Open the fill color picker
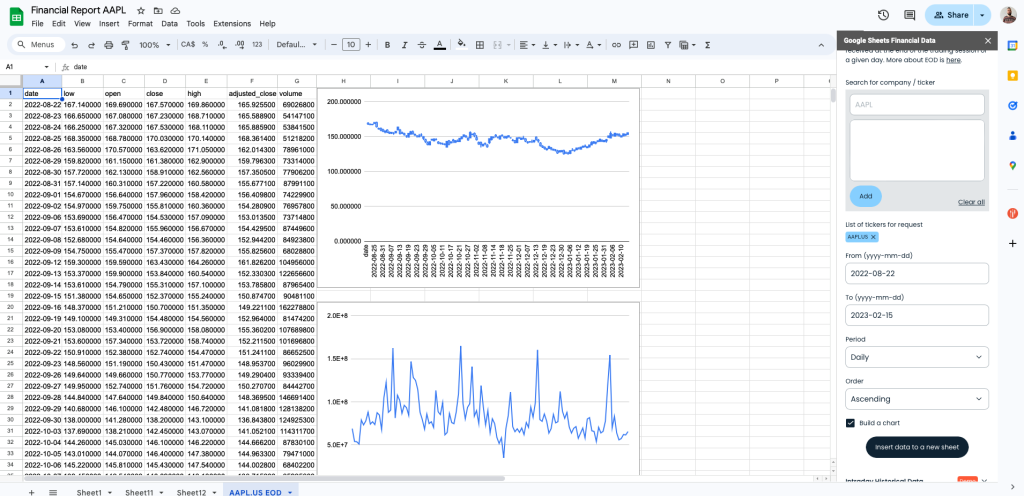The width and height of the screenshot is (1024, 496). click(x=462, y=45)
